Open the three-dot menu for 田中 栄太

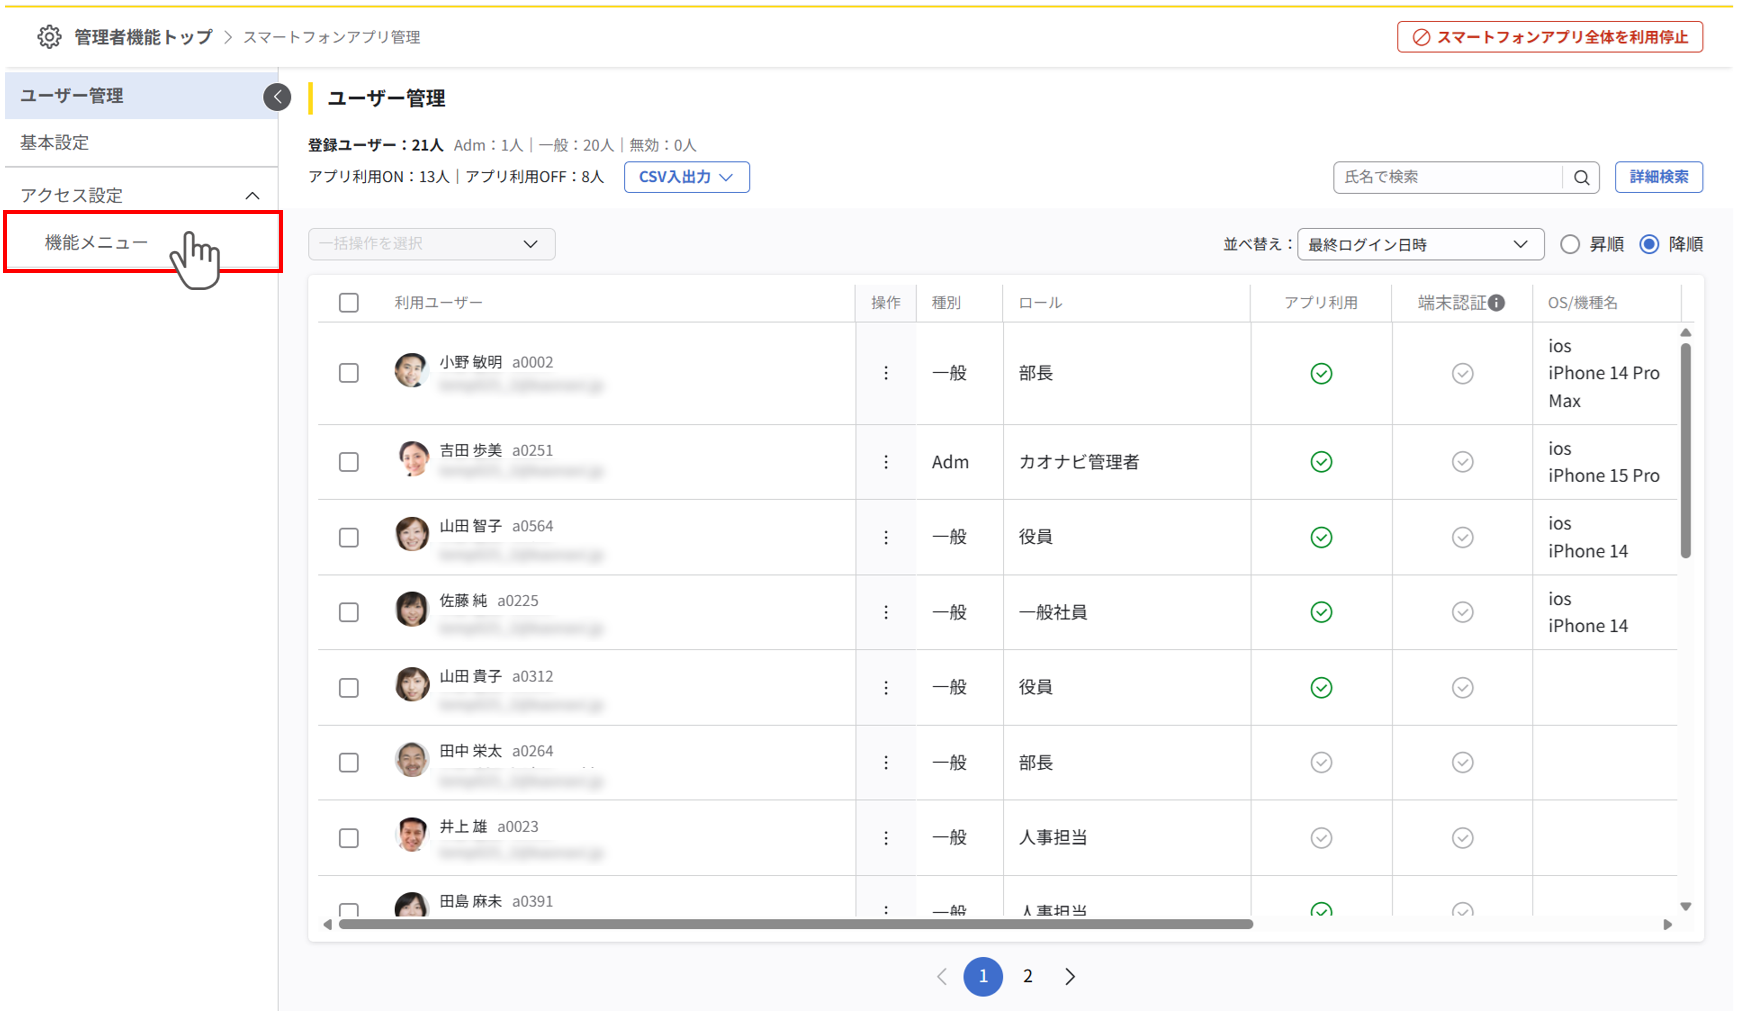pos(886,763)
